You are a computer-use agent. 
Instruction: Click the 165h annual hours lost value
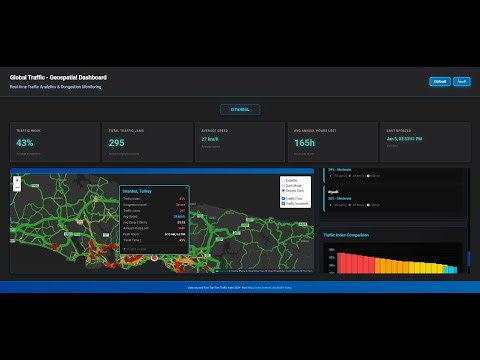pyautogui.click(x=304, y=143)
